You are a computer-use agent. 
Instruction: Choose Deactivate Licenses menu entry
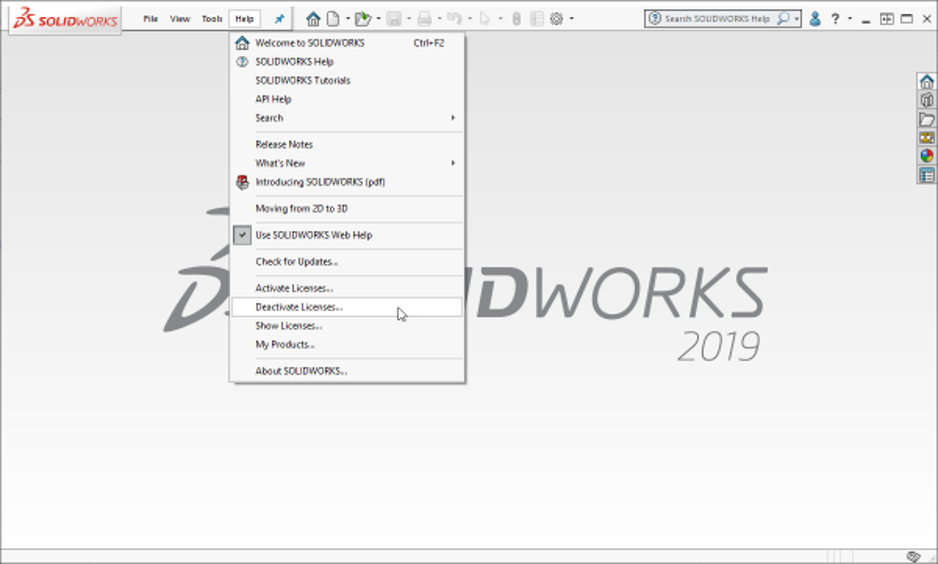pyautogui.click(x=347, y=307)
